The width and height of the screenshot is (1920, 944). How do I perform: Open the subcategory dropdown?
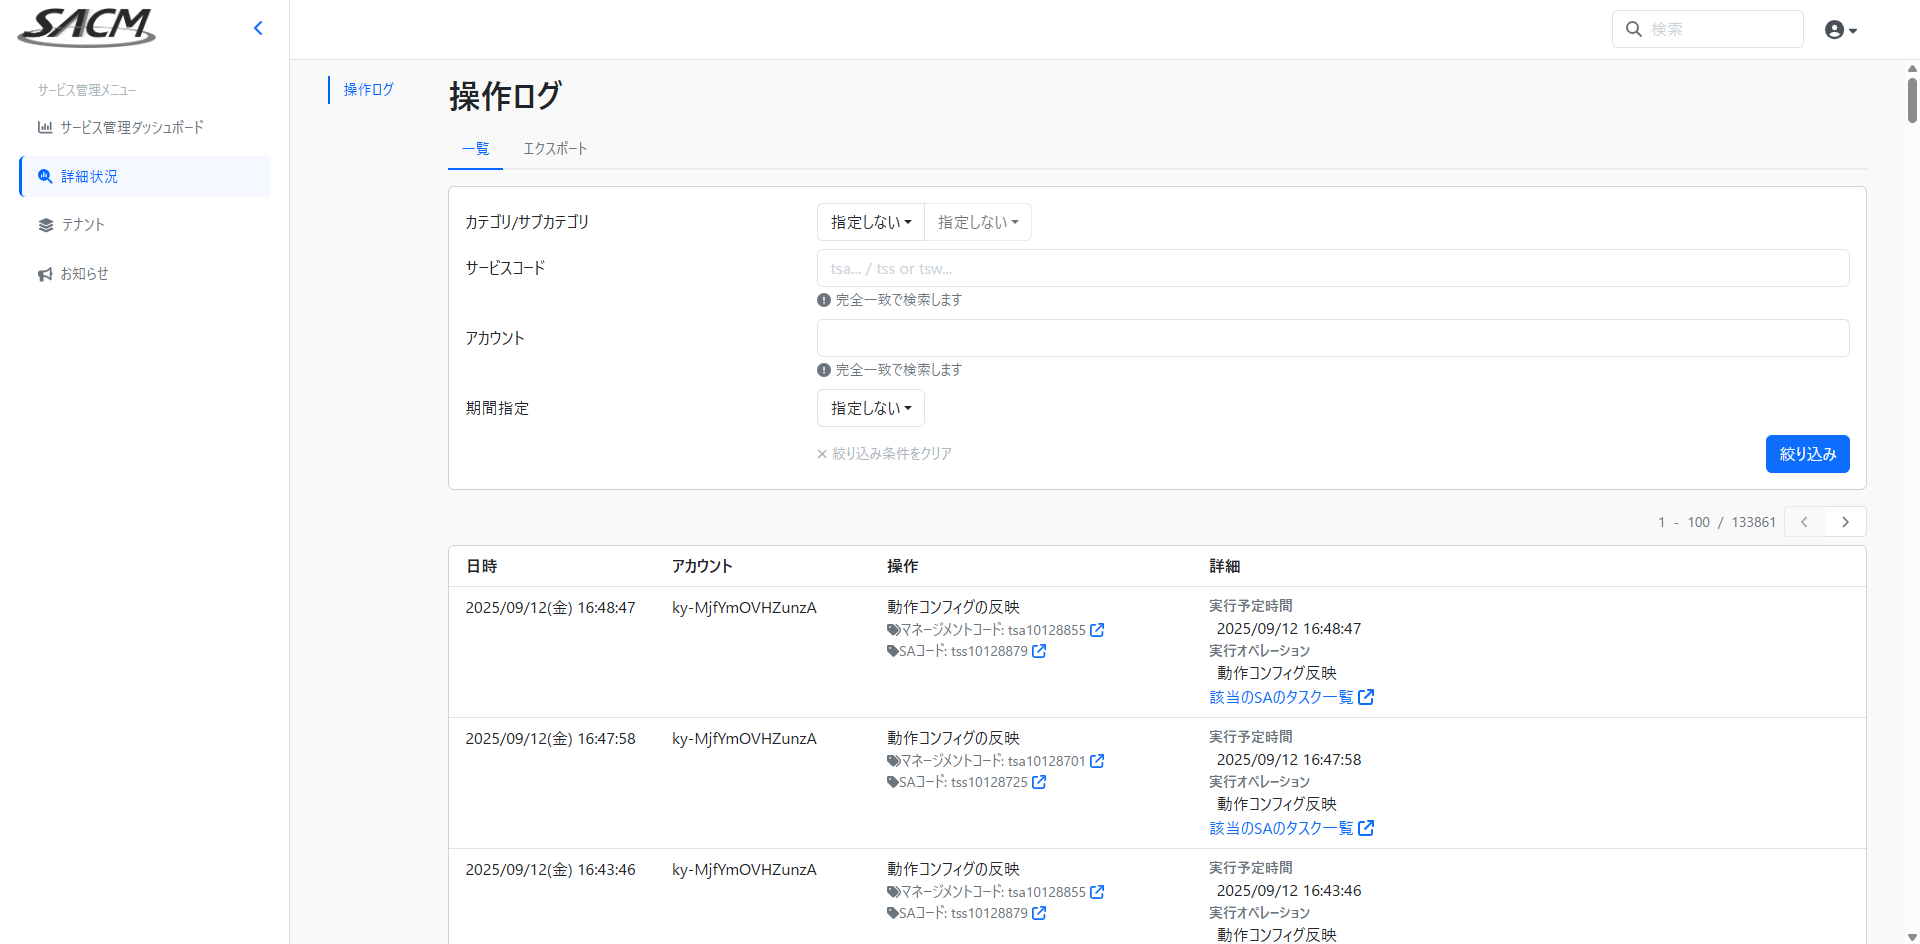point(977,222)
